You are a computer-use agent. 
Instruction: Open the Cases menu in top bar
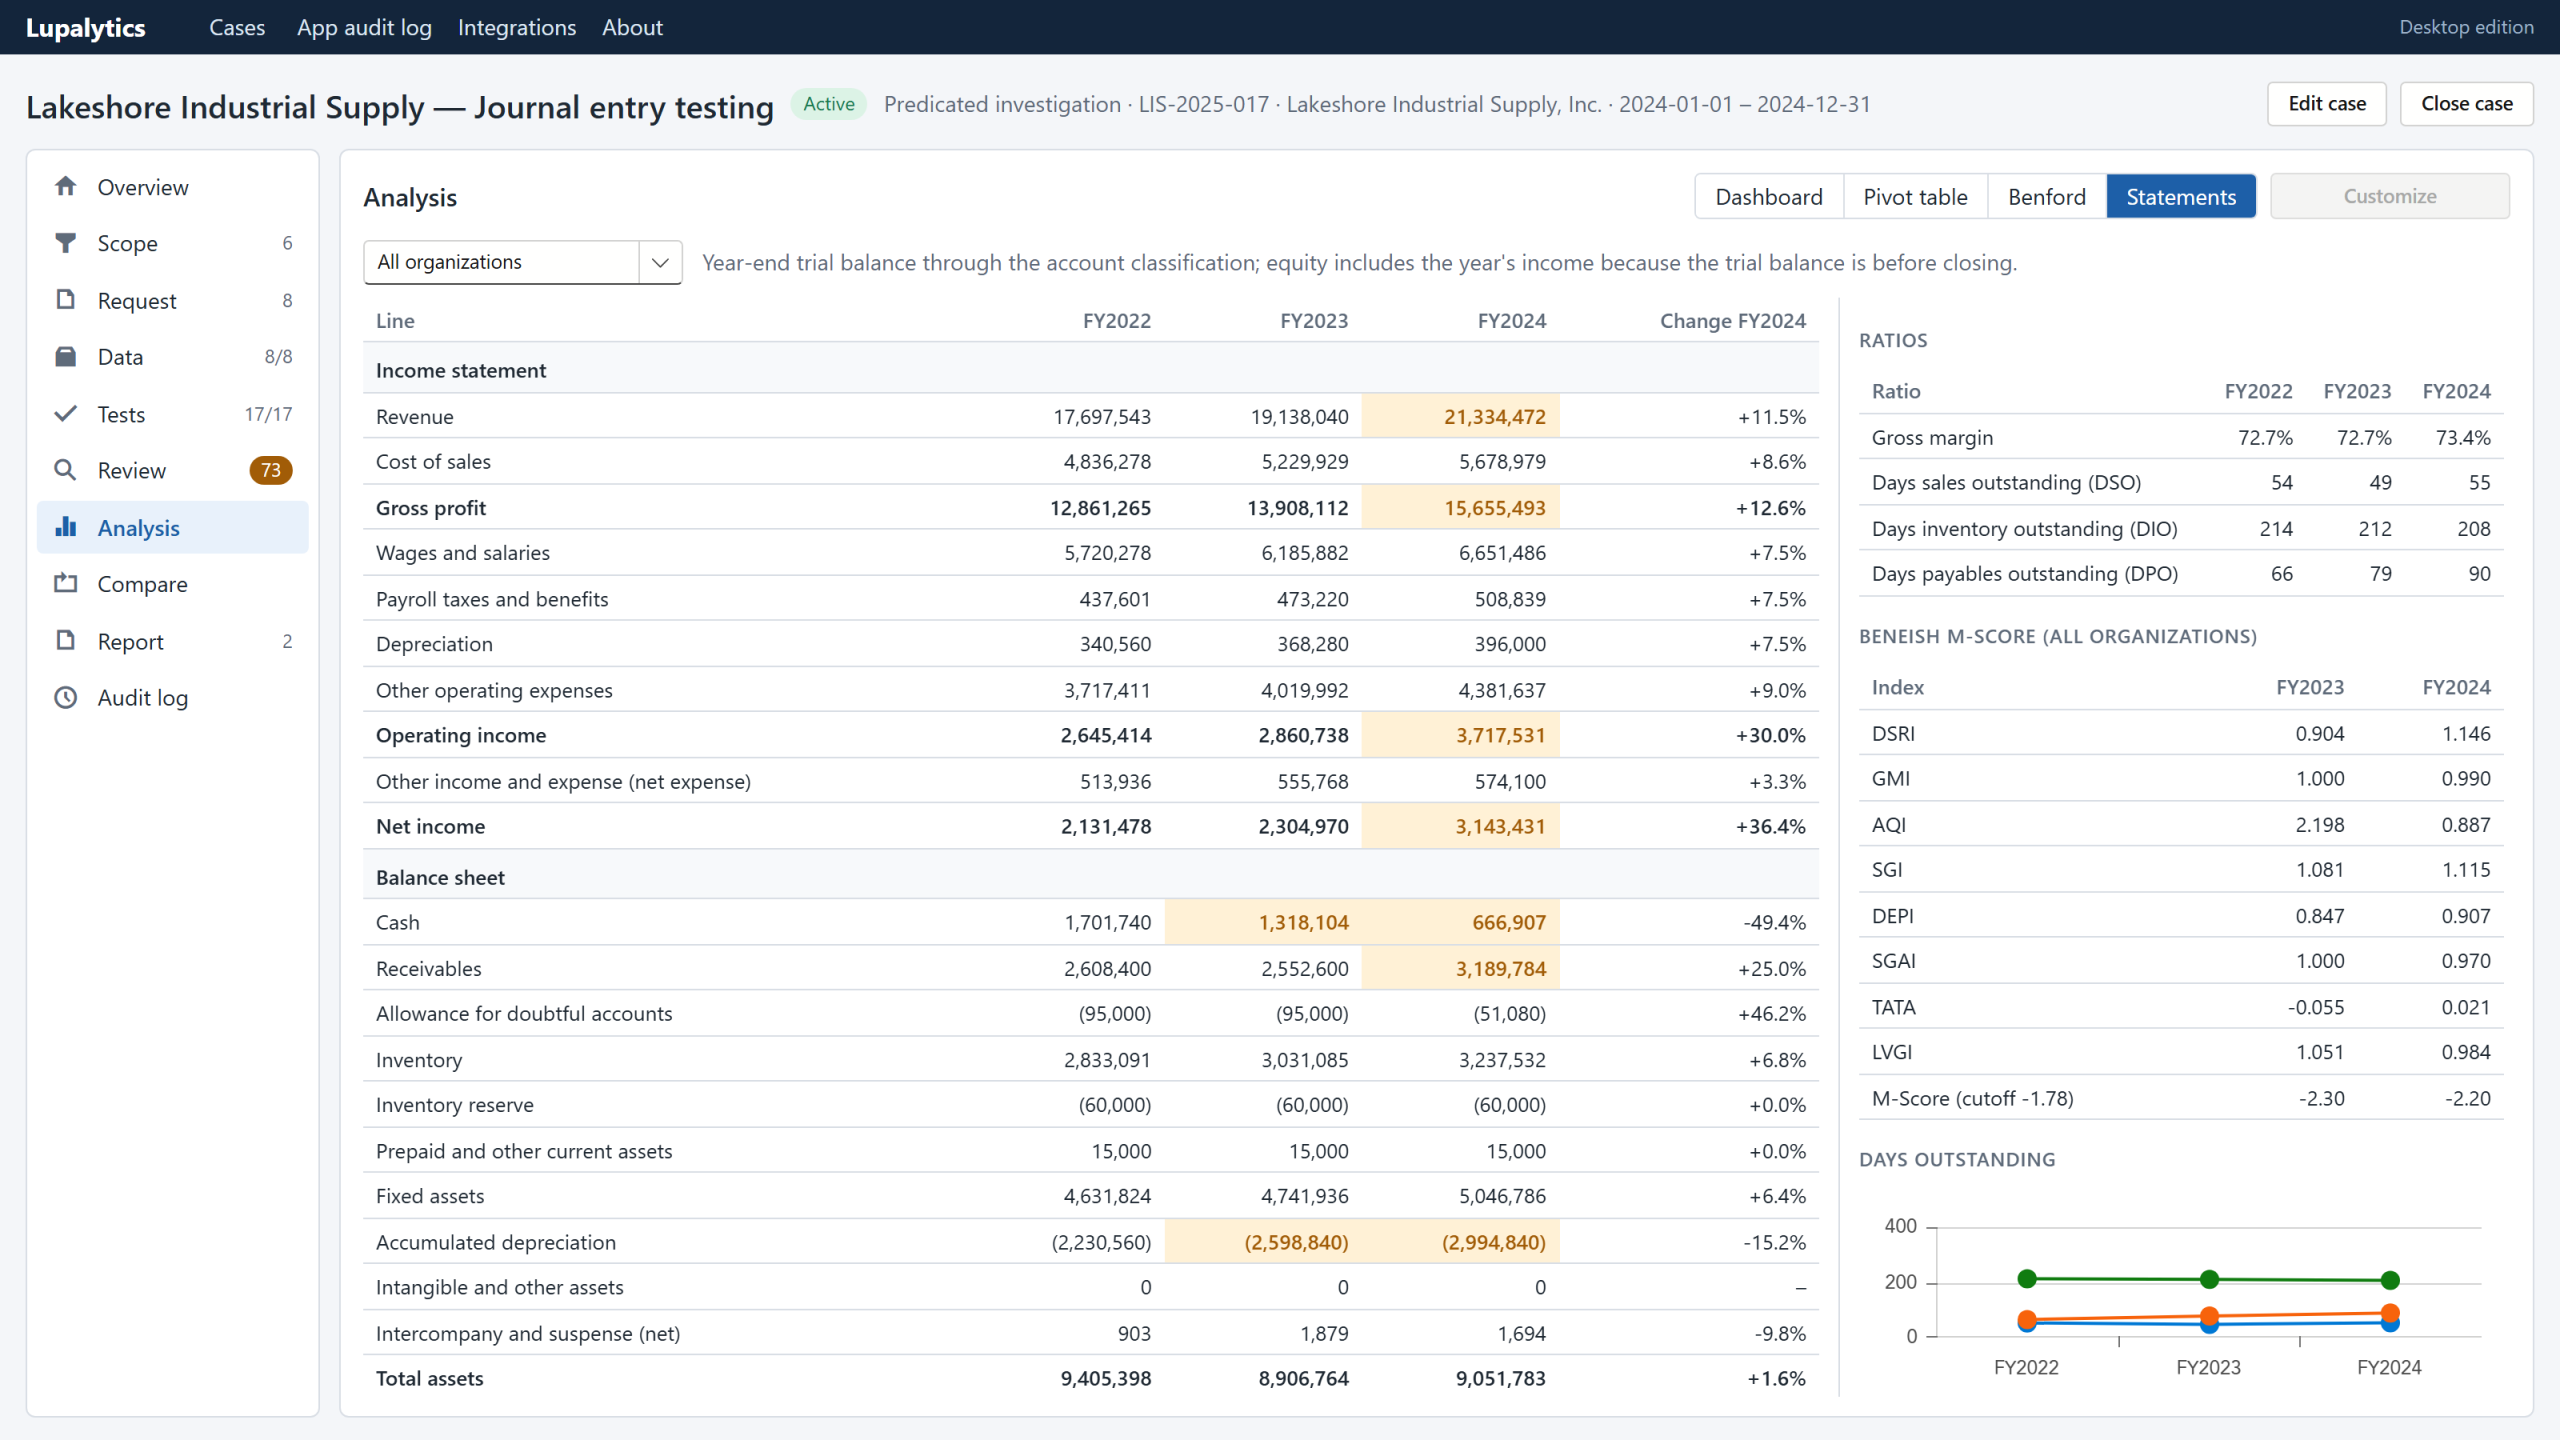(237, 27)
